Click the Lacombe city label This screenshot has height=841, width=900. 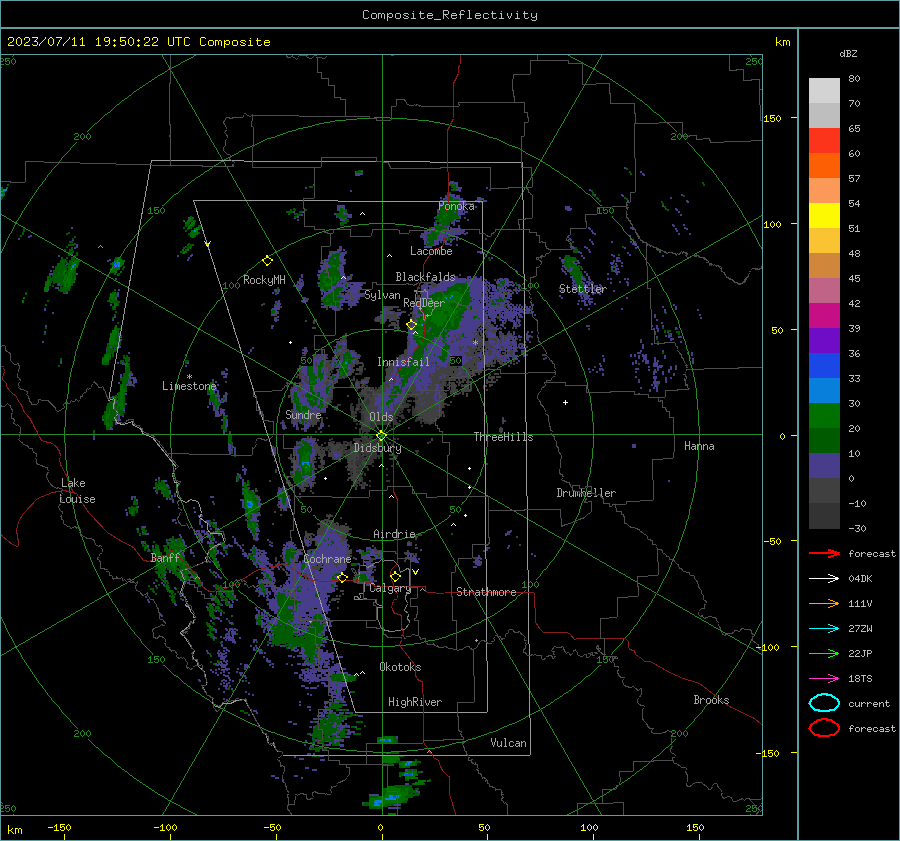[x=431, y=251]
